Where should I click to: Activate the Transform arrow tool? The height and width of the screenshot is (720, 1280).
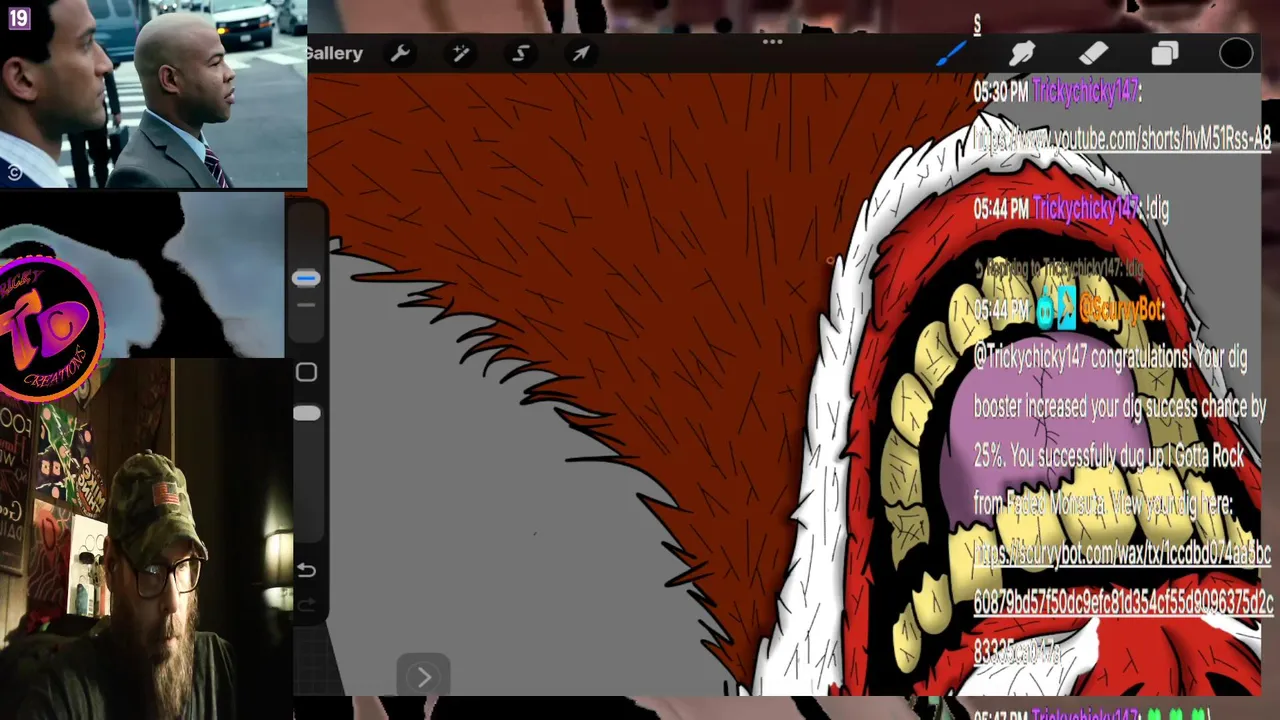pos(581,54)
